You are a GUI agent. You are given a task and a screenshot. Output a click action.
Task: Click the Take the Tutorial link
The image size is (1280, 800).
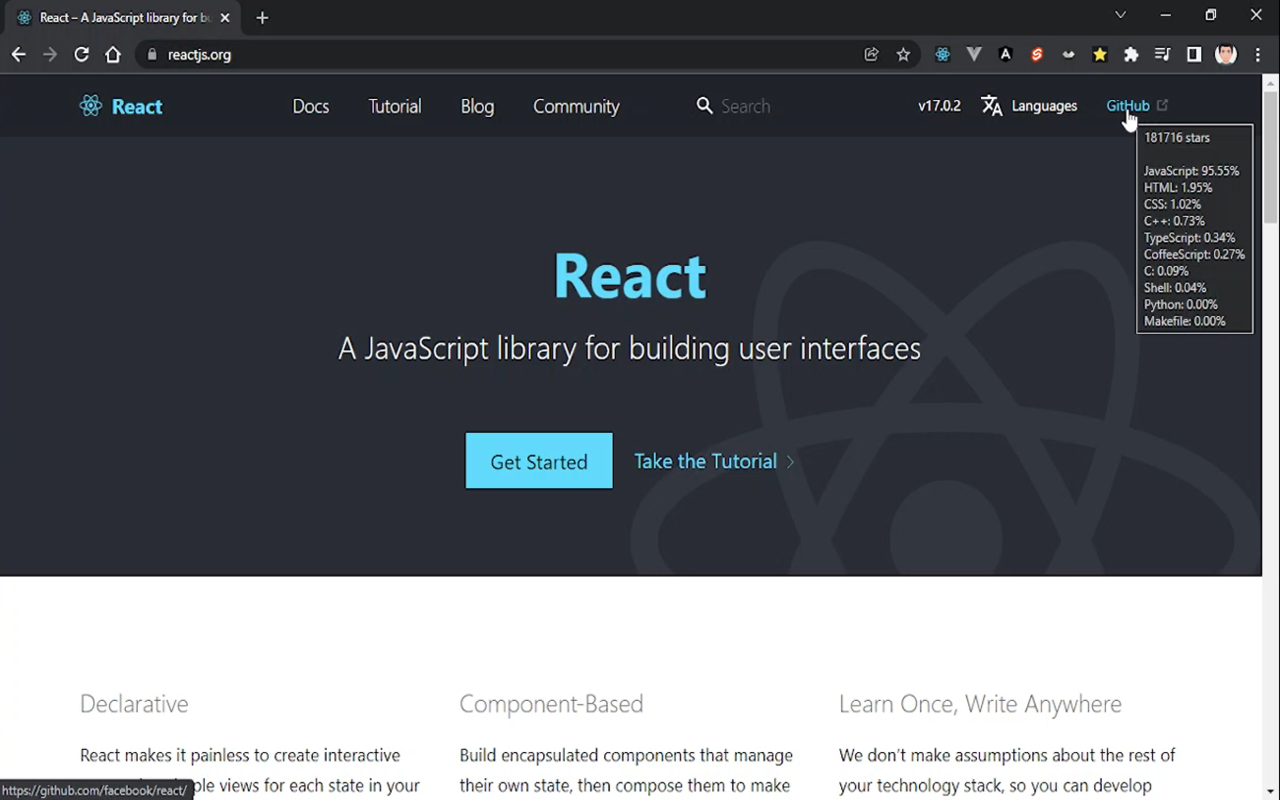(705, 461)
